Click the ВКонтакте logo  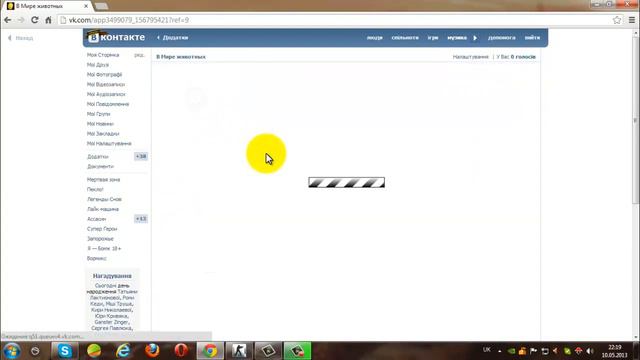116,37
